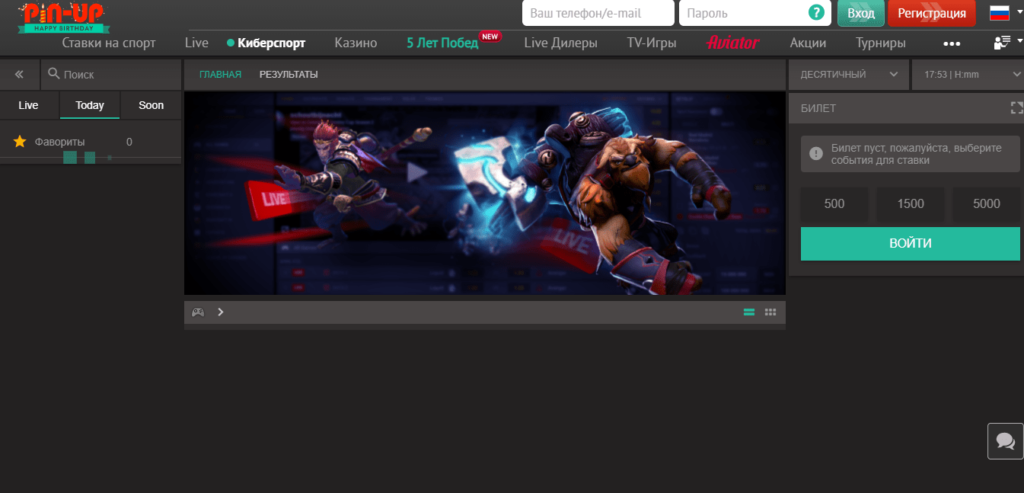This screenshot has height=493, width=1024.
Task: Collapse the sidebar with the double chevron
Action: tap(19, 74)
